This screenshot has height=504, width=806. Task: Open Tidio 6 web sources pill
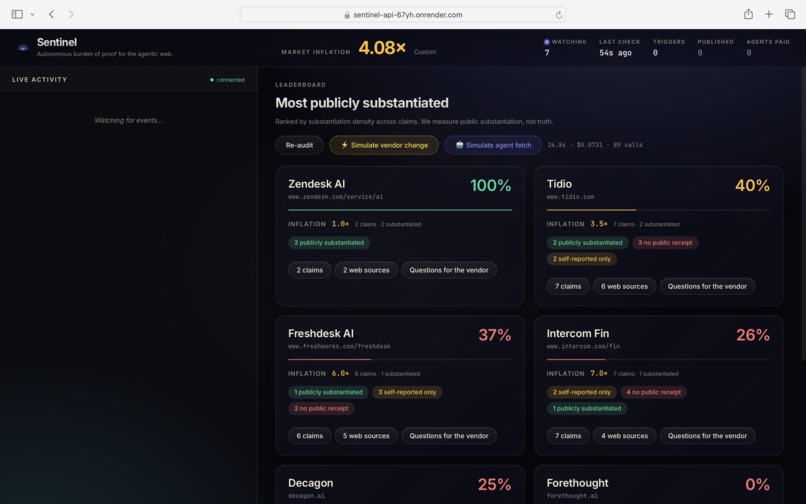625,286
